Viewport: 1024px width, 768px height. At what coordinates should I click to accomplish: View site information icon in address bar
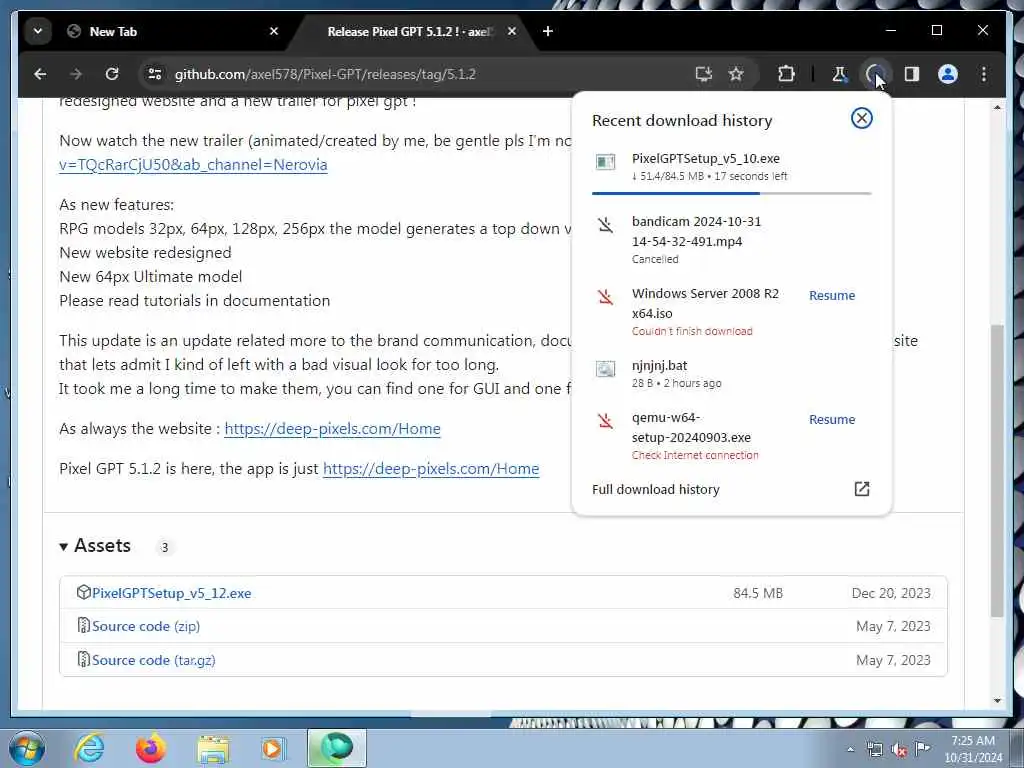[155, 74]
